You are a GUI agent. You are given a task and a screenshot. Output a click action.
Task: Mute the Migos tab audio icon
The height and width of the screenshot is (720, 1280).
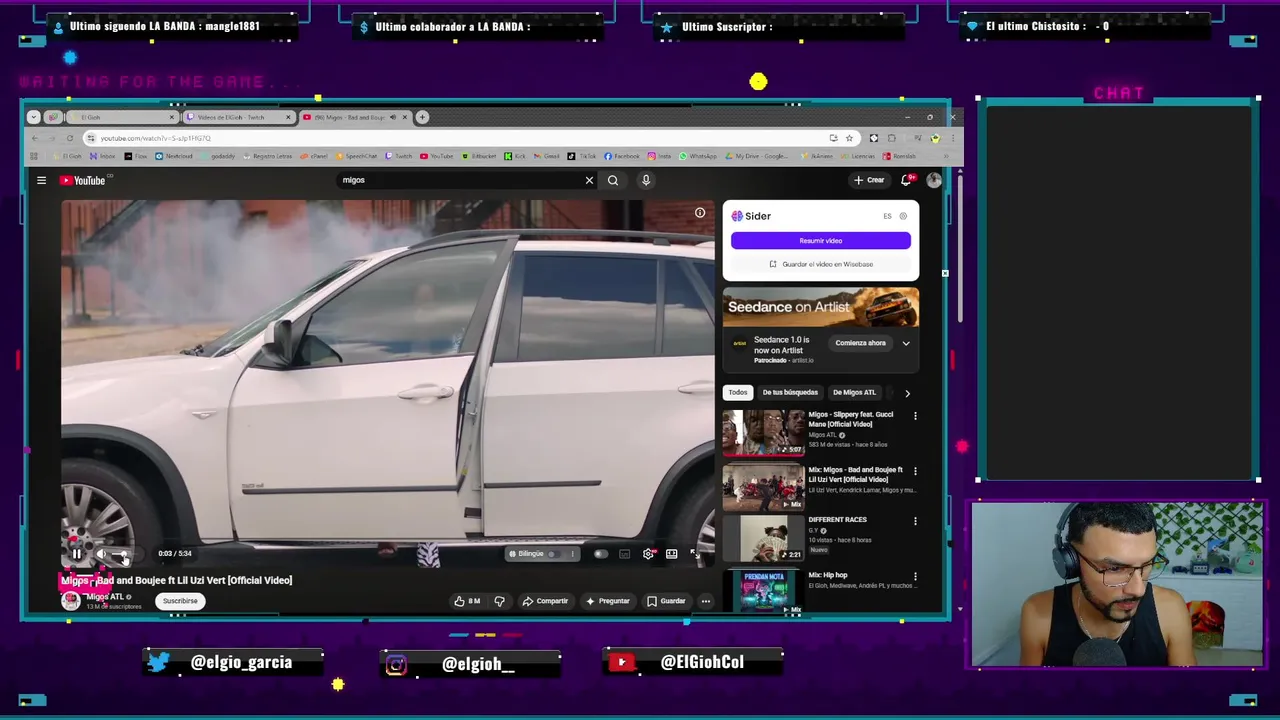click(x=392, y=117)
